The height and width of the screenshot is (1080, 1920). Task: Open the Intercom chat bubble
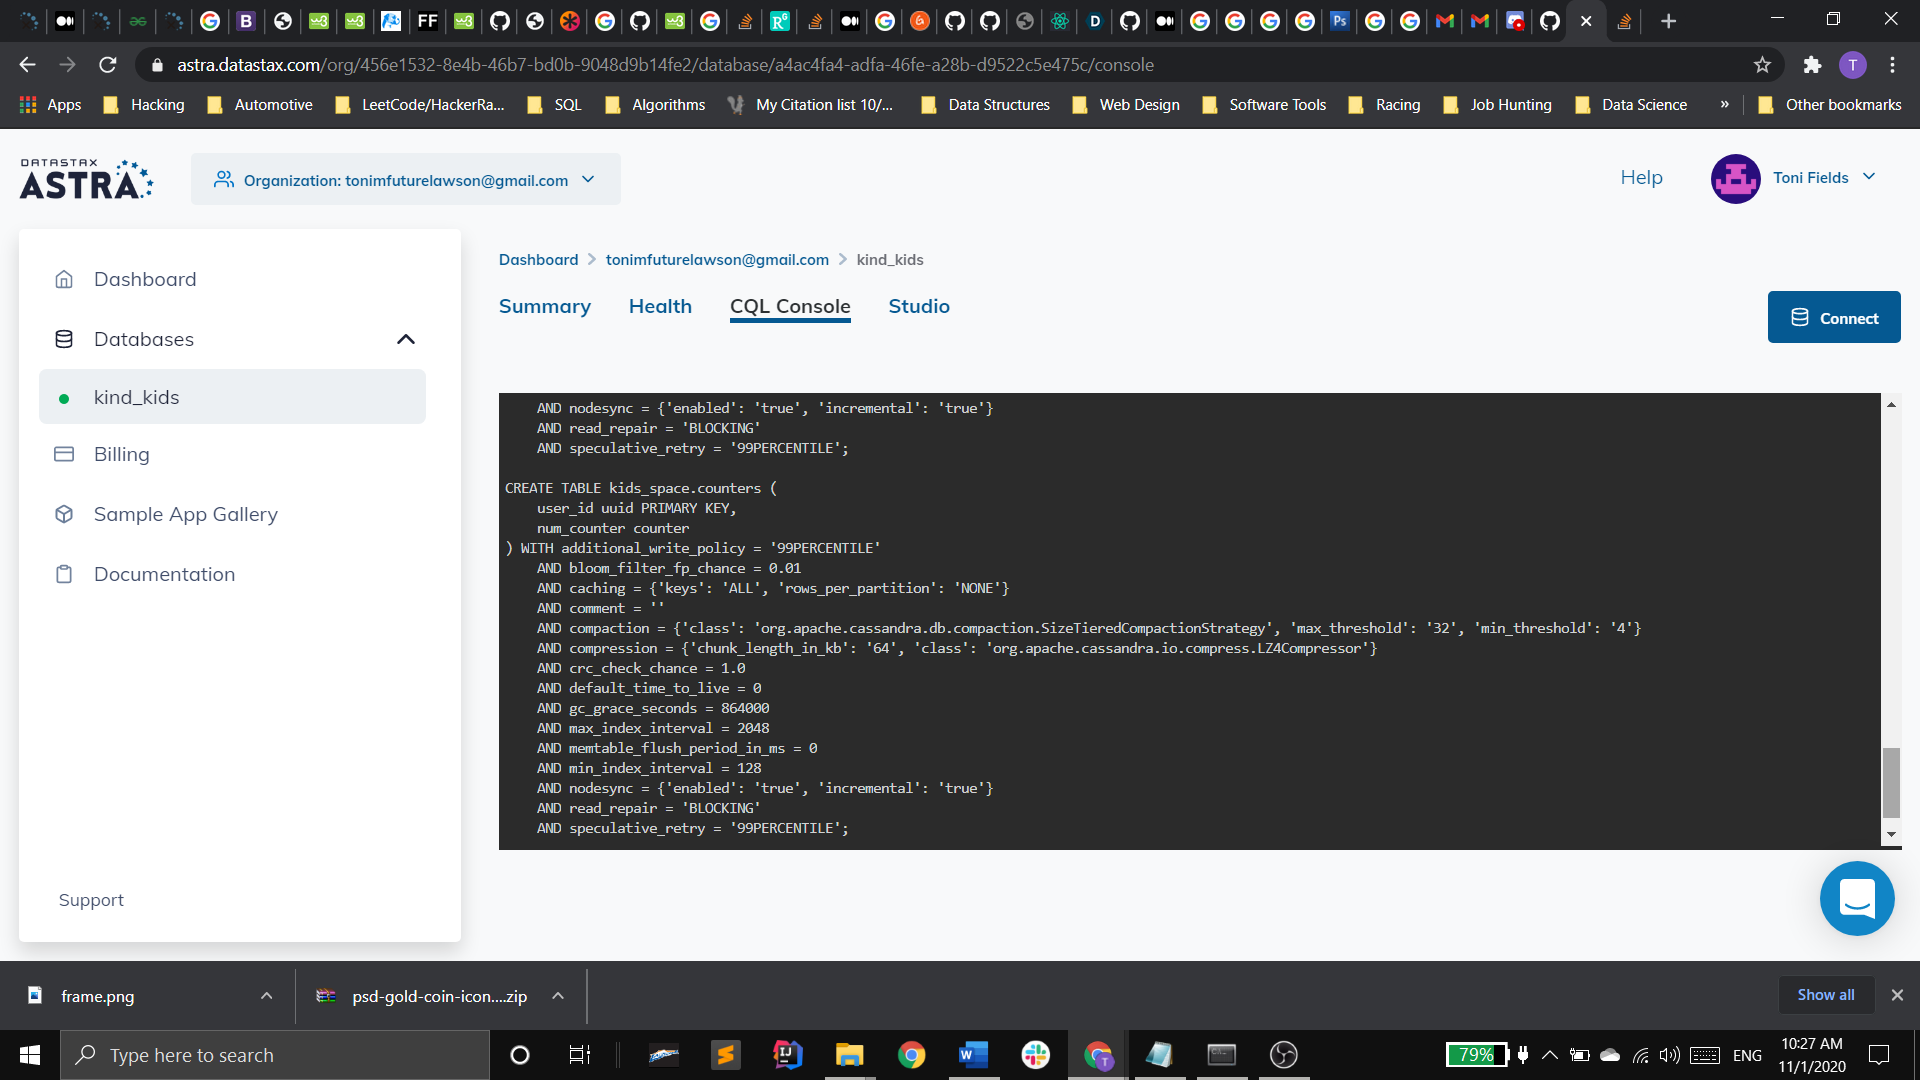1856,898
